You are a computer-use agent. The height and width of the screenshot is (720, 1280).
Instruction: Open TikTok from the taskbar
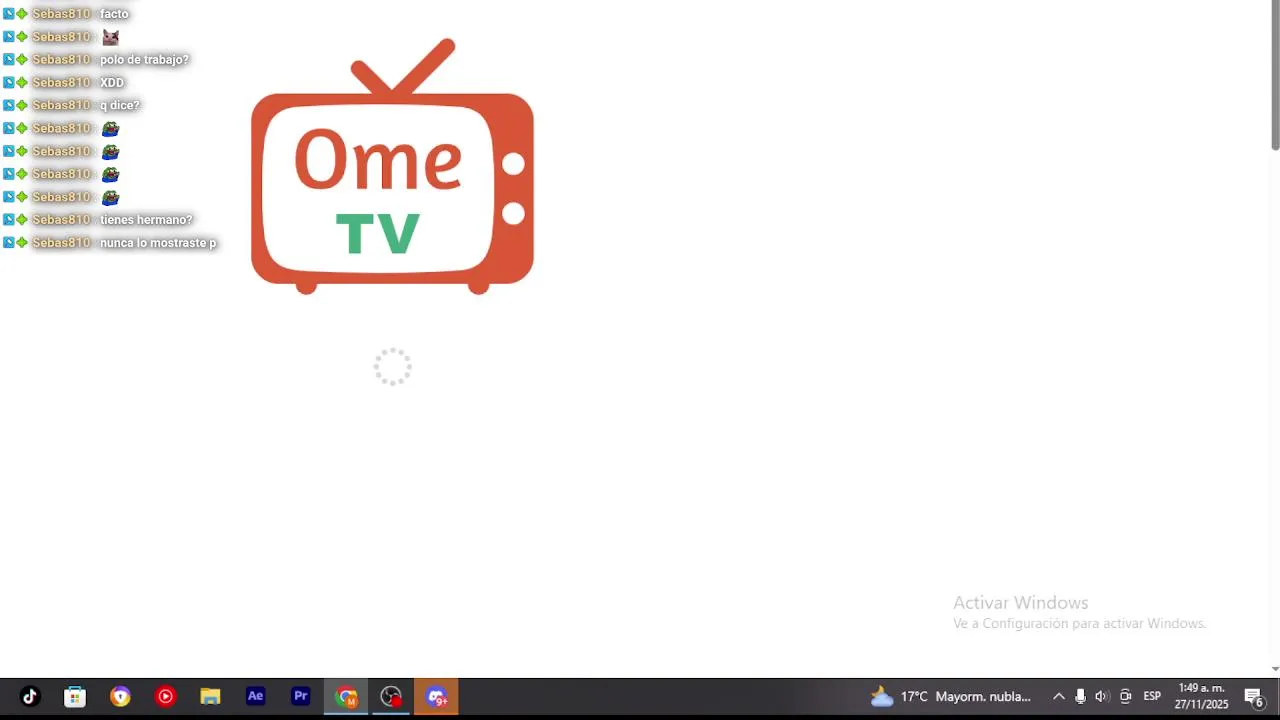pos(29,697)
